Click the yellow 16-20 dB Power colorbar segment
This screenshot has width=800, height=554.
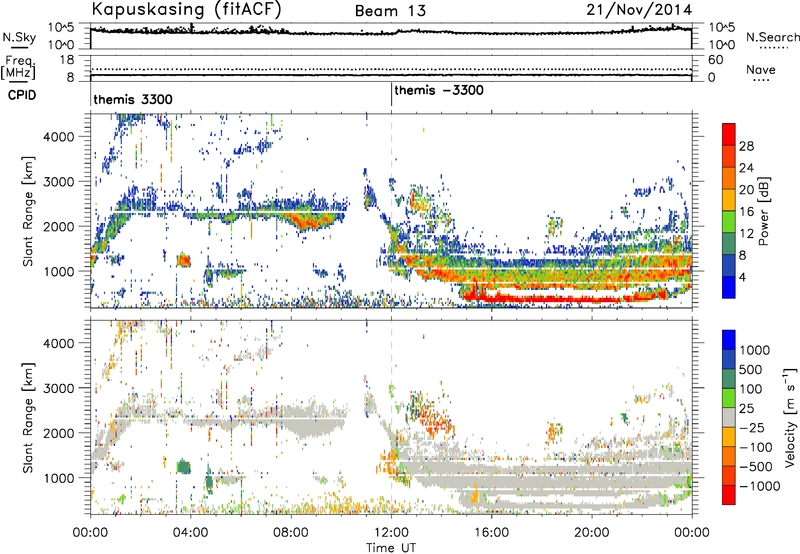(x=729, y=200)
